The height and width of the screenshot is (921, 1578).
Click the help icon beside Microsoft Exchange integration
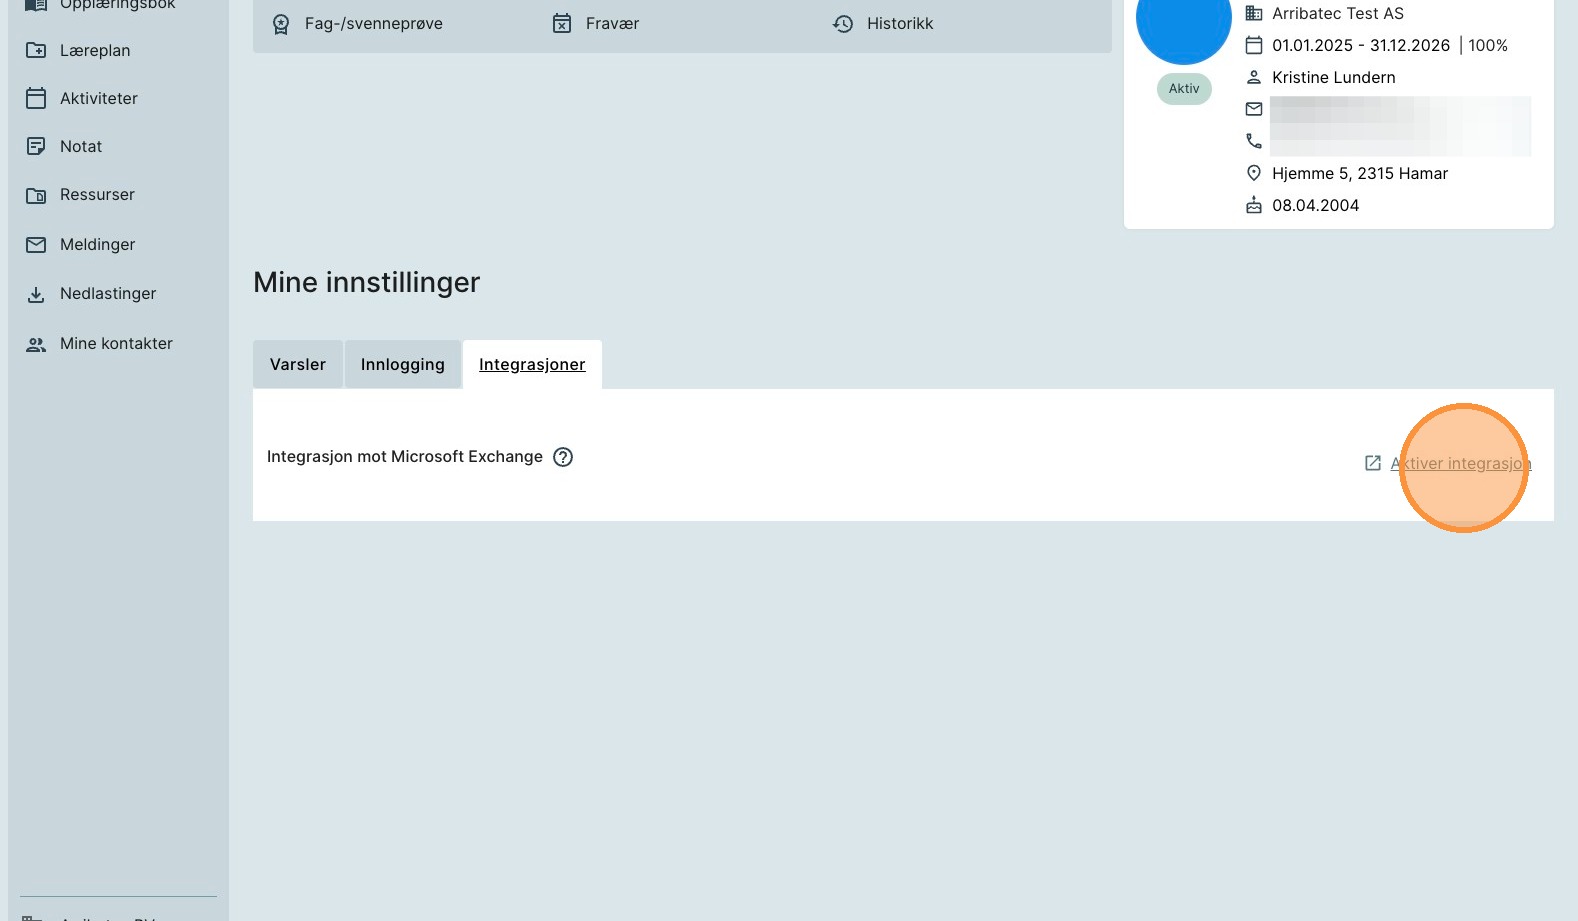tap(563, 457)
